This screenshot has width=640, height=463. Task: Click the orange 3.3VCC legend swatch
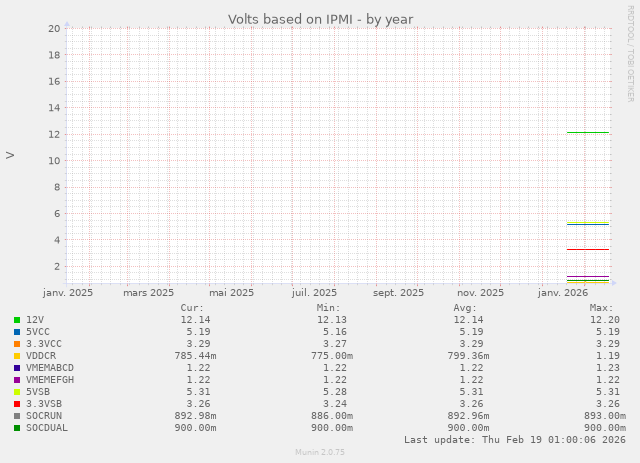(x=17, y=344)
